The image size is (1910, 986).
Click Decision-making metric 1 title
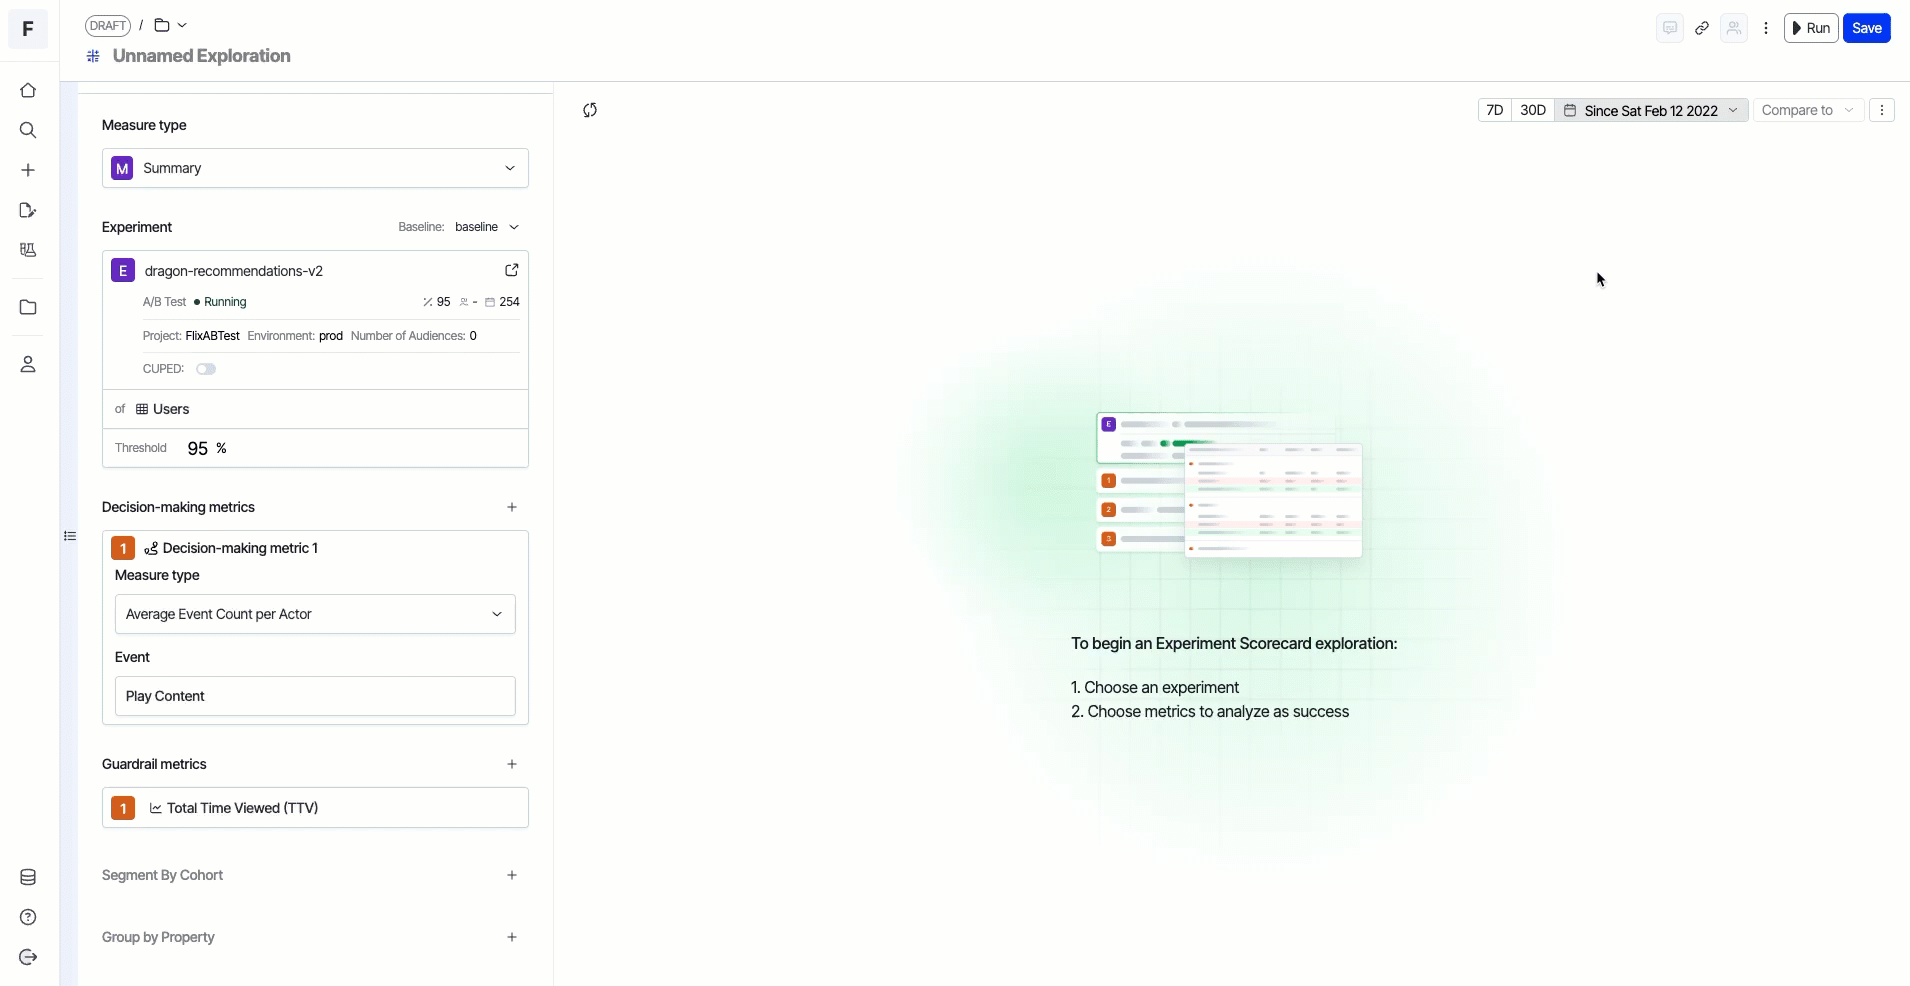pyautogui.click(x=240, y=548)
